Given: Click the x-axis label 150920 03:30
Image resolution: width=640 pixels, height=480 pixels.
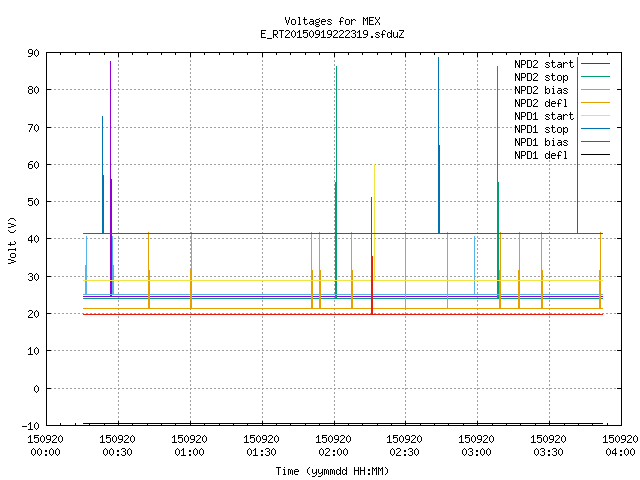Looking at the screenshot, I should (548, 446).
